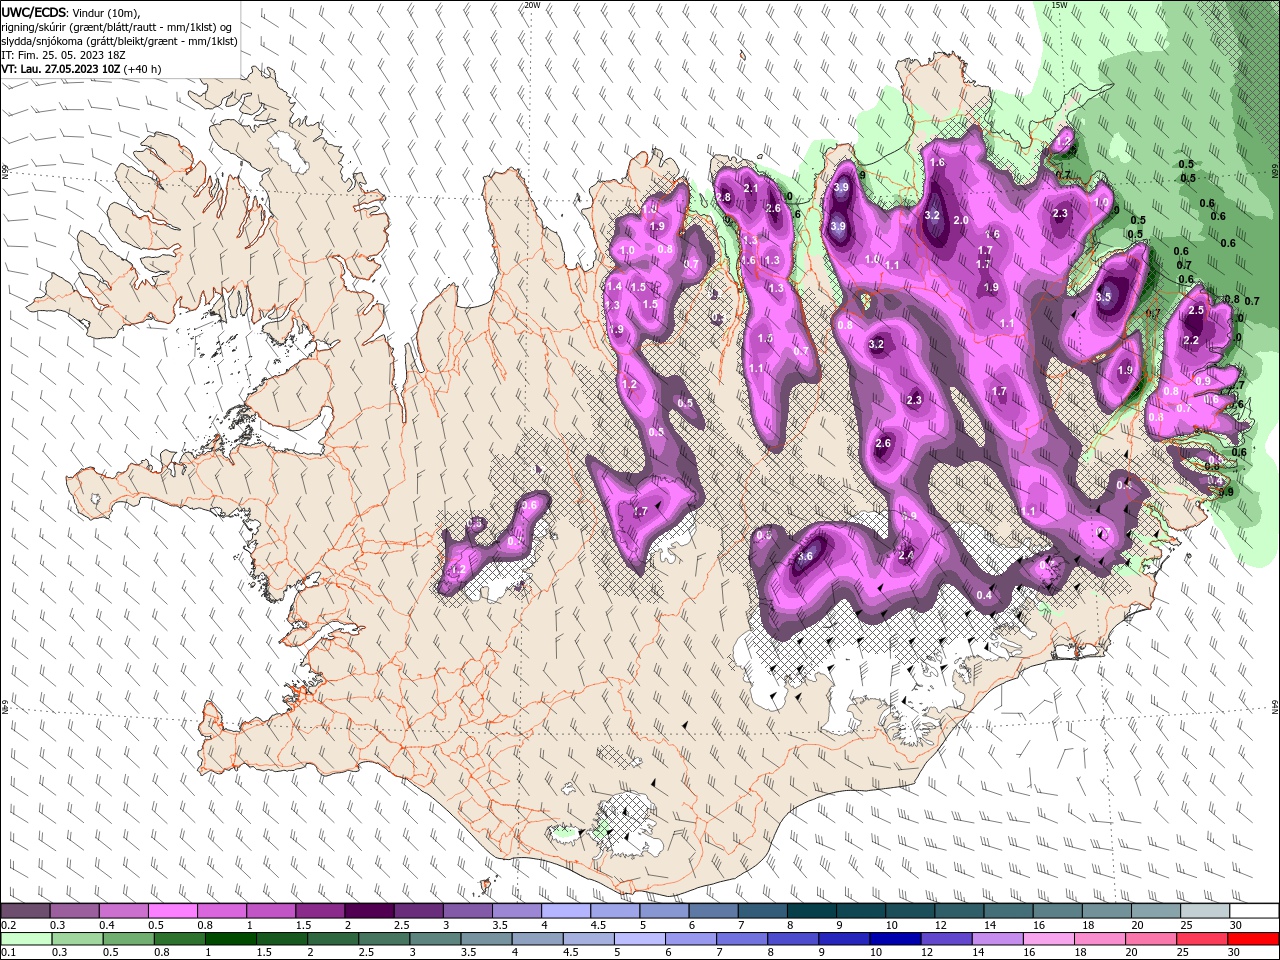Click the '20W' longitude label
This screenshot has width=1280, height=960.
point(532,5)
